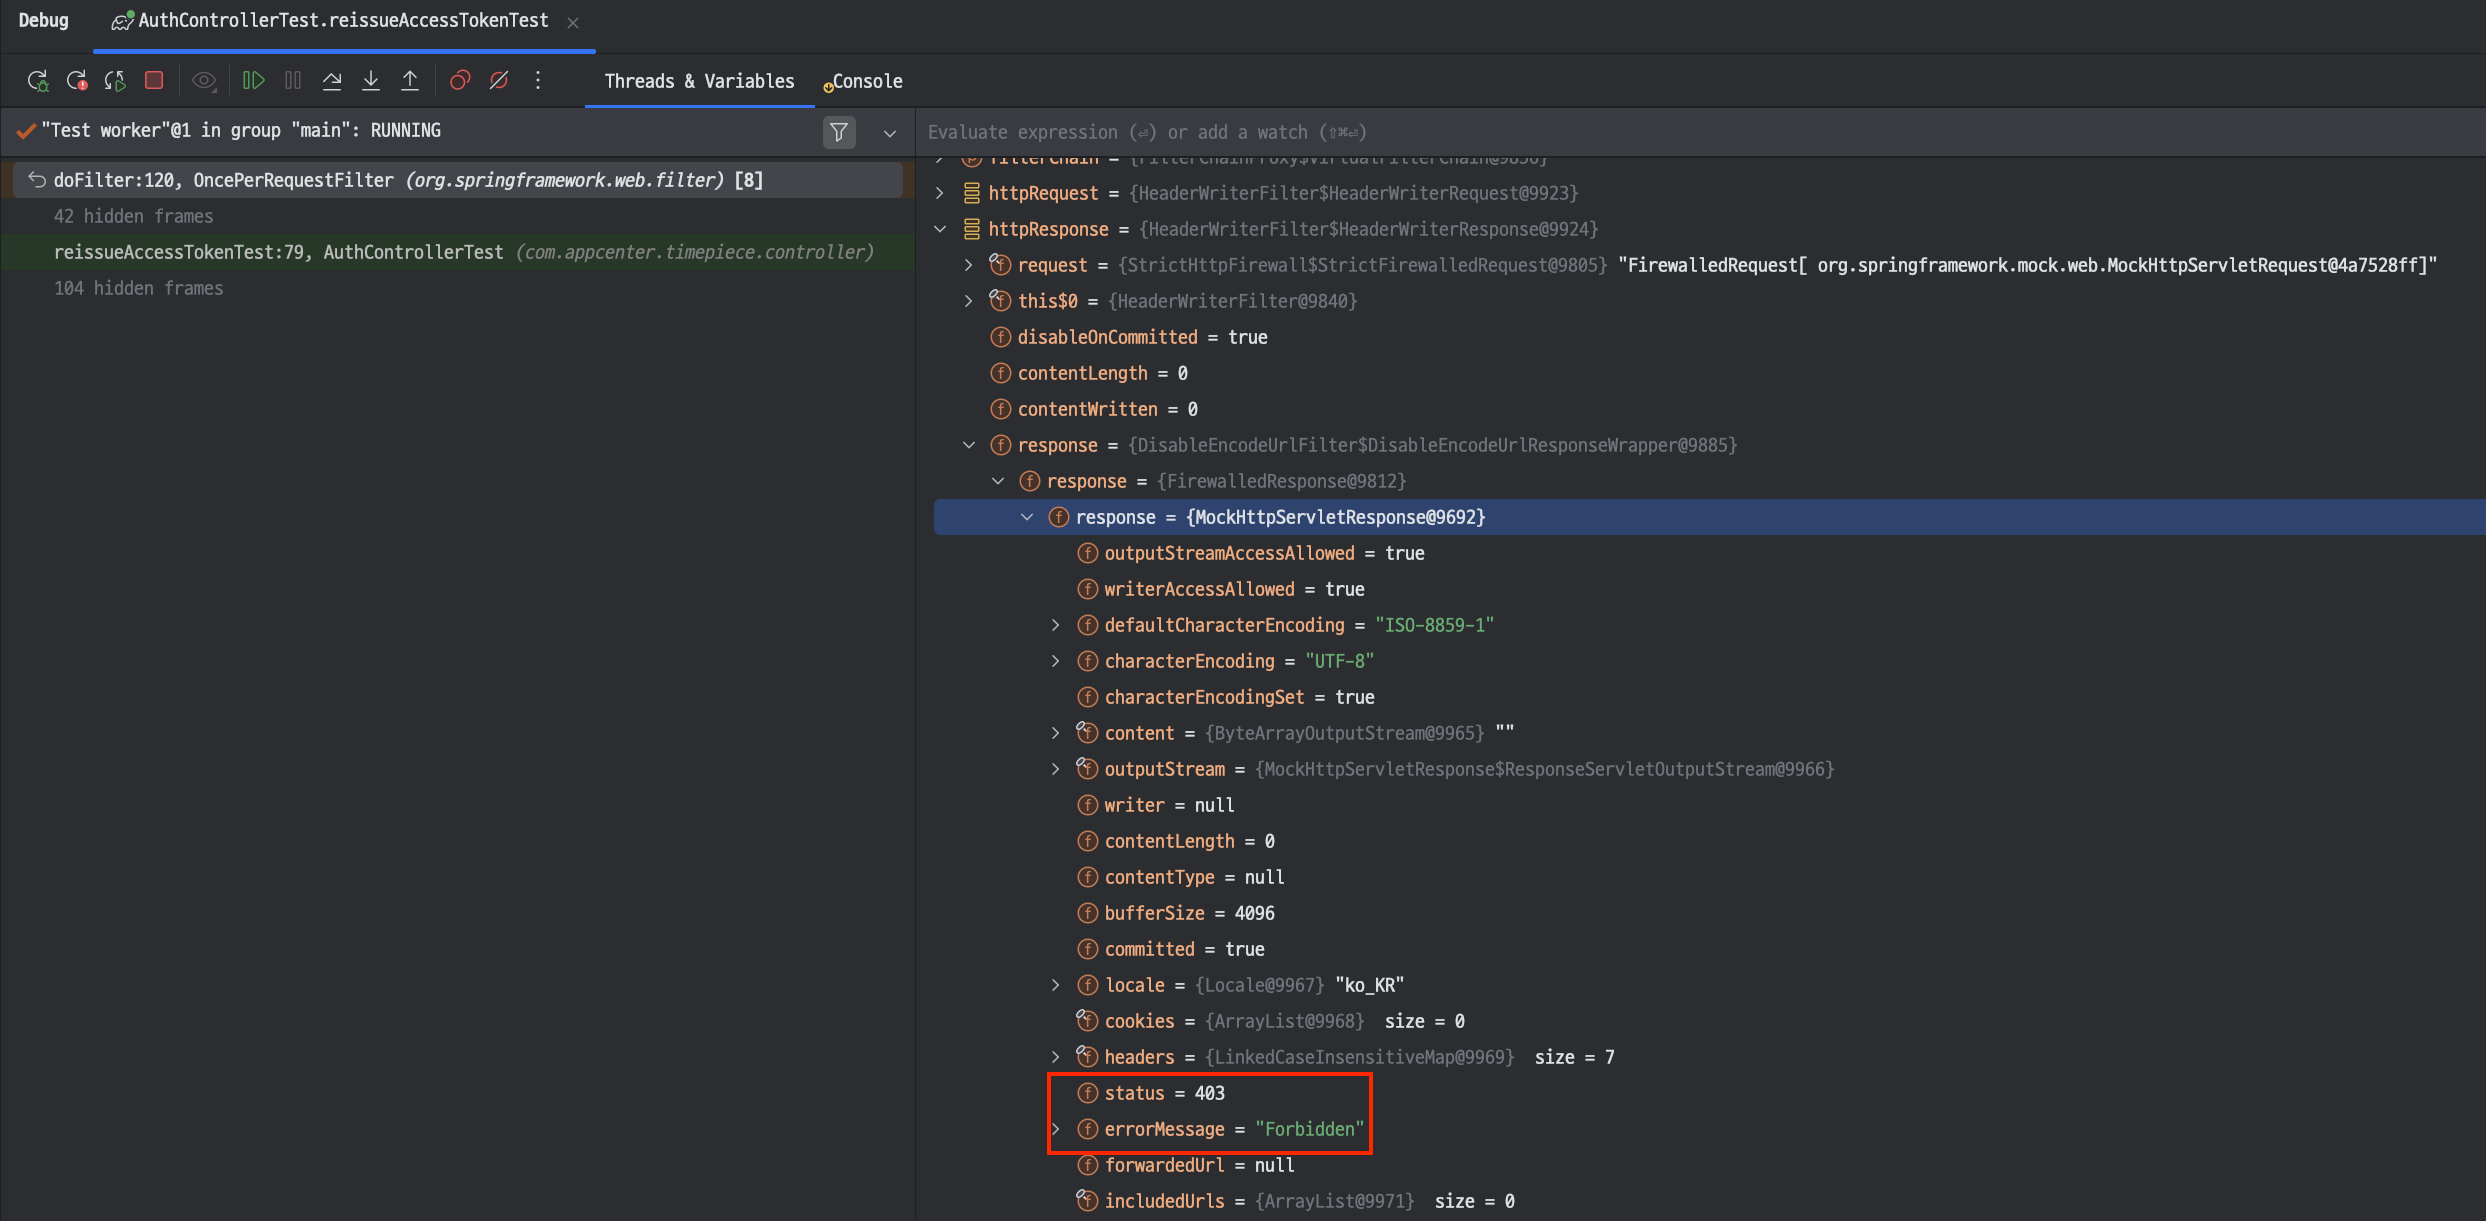Stop the debug session
This screenshot has height=1221, width=2486.
pyautogui.click(x=154, y=81)
